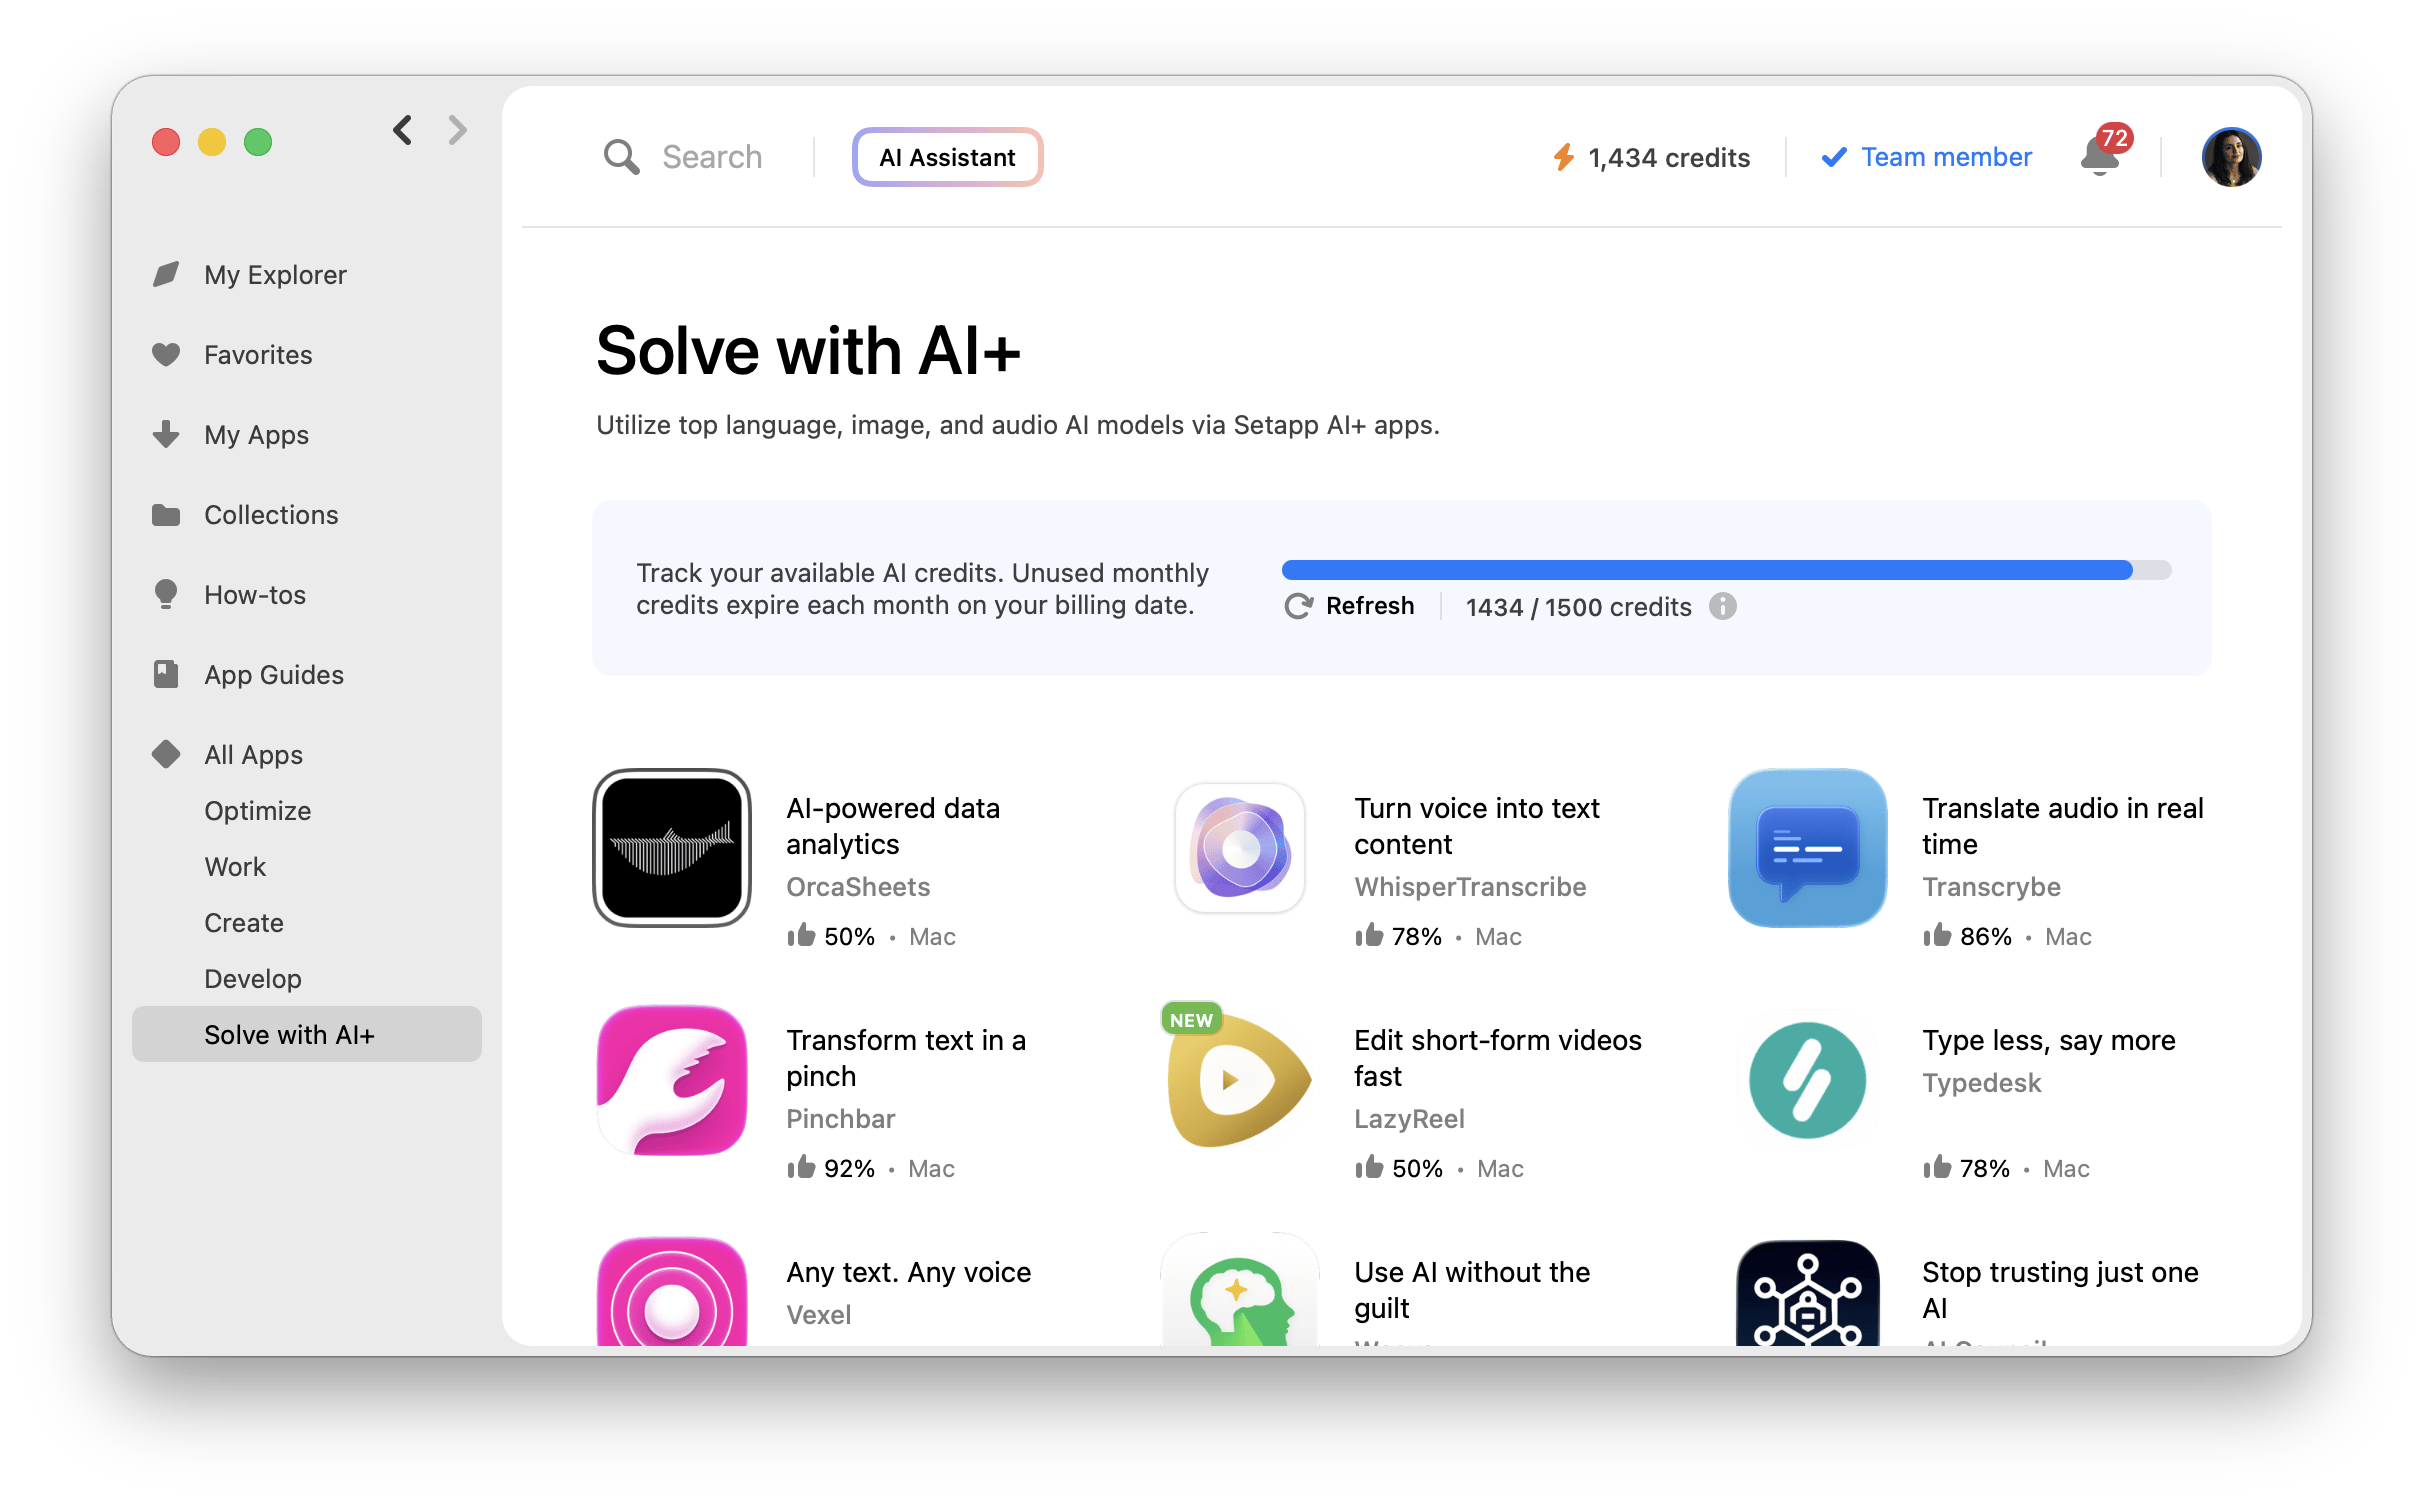This screenshot has width=2424, height=1504.
Task: Select Solve with AI+ category
Action: click(x=307, y=1035)
